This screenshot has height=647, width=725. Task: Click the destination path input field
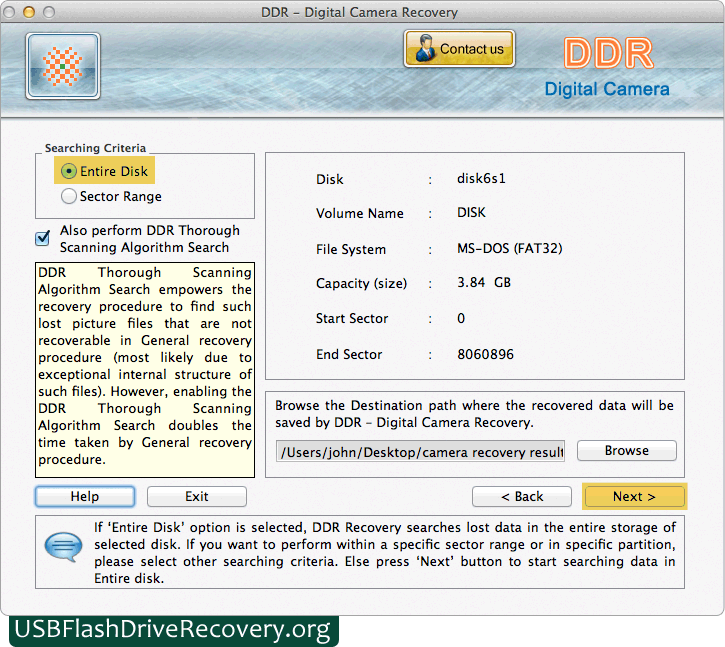coord(420,451)
